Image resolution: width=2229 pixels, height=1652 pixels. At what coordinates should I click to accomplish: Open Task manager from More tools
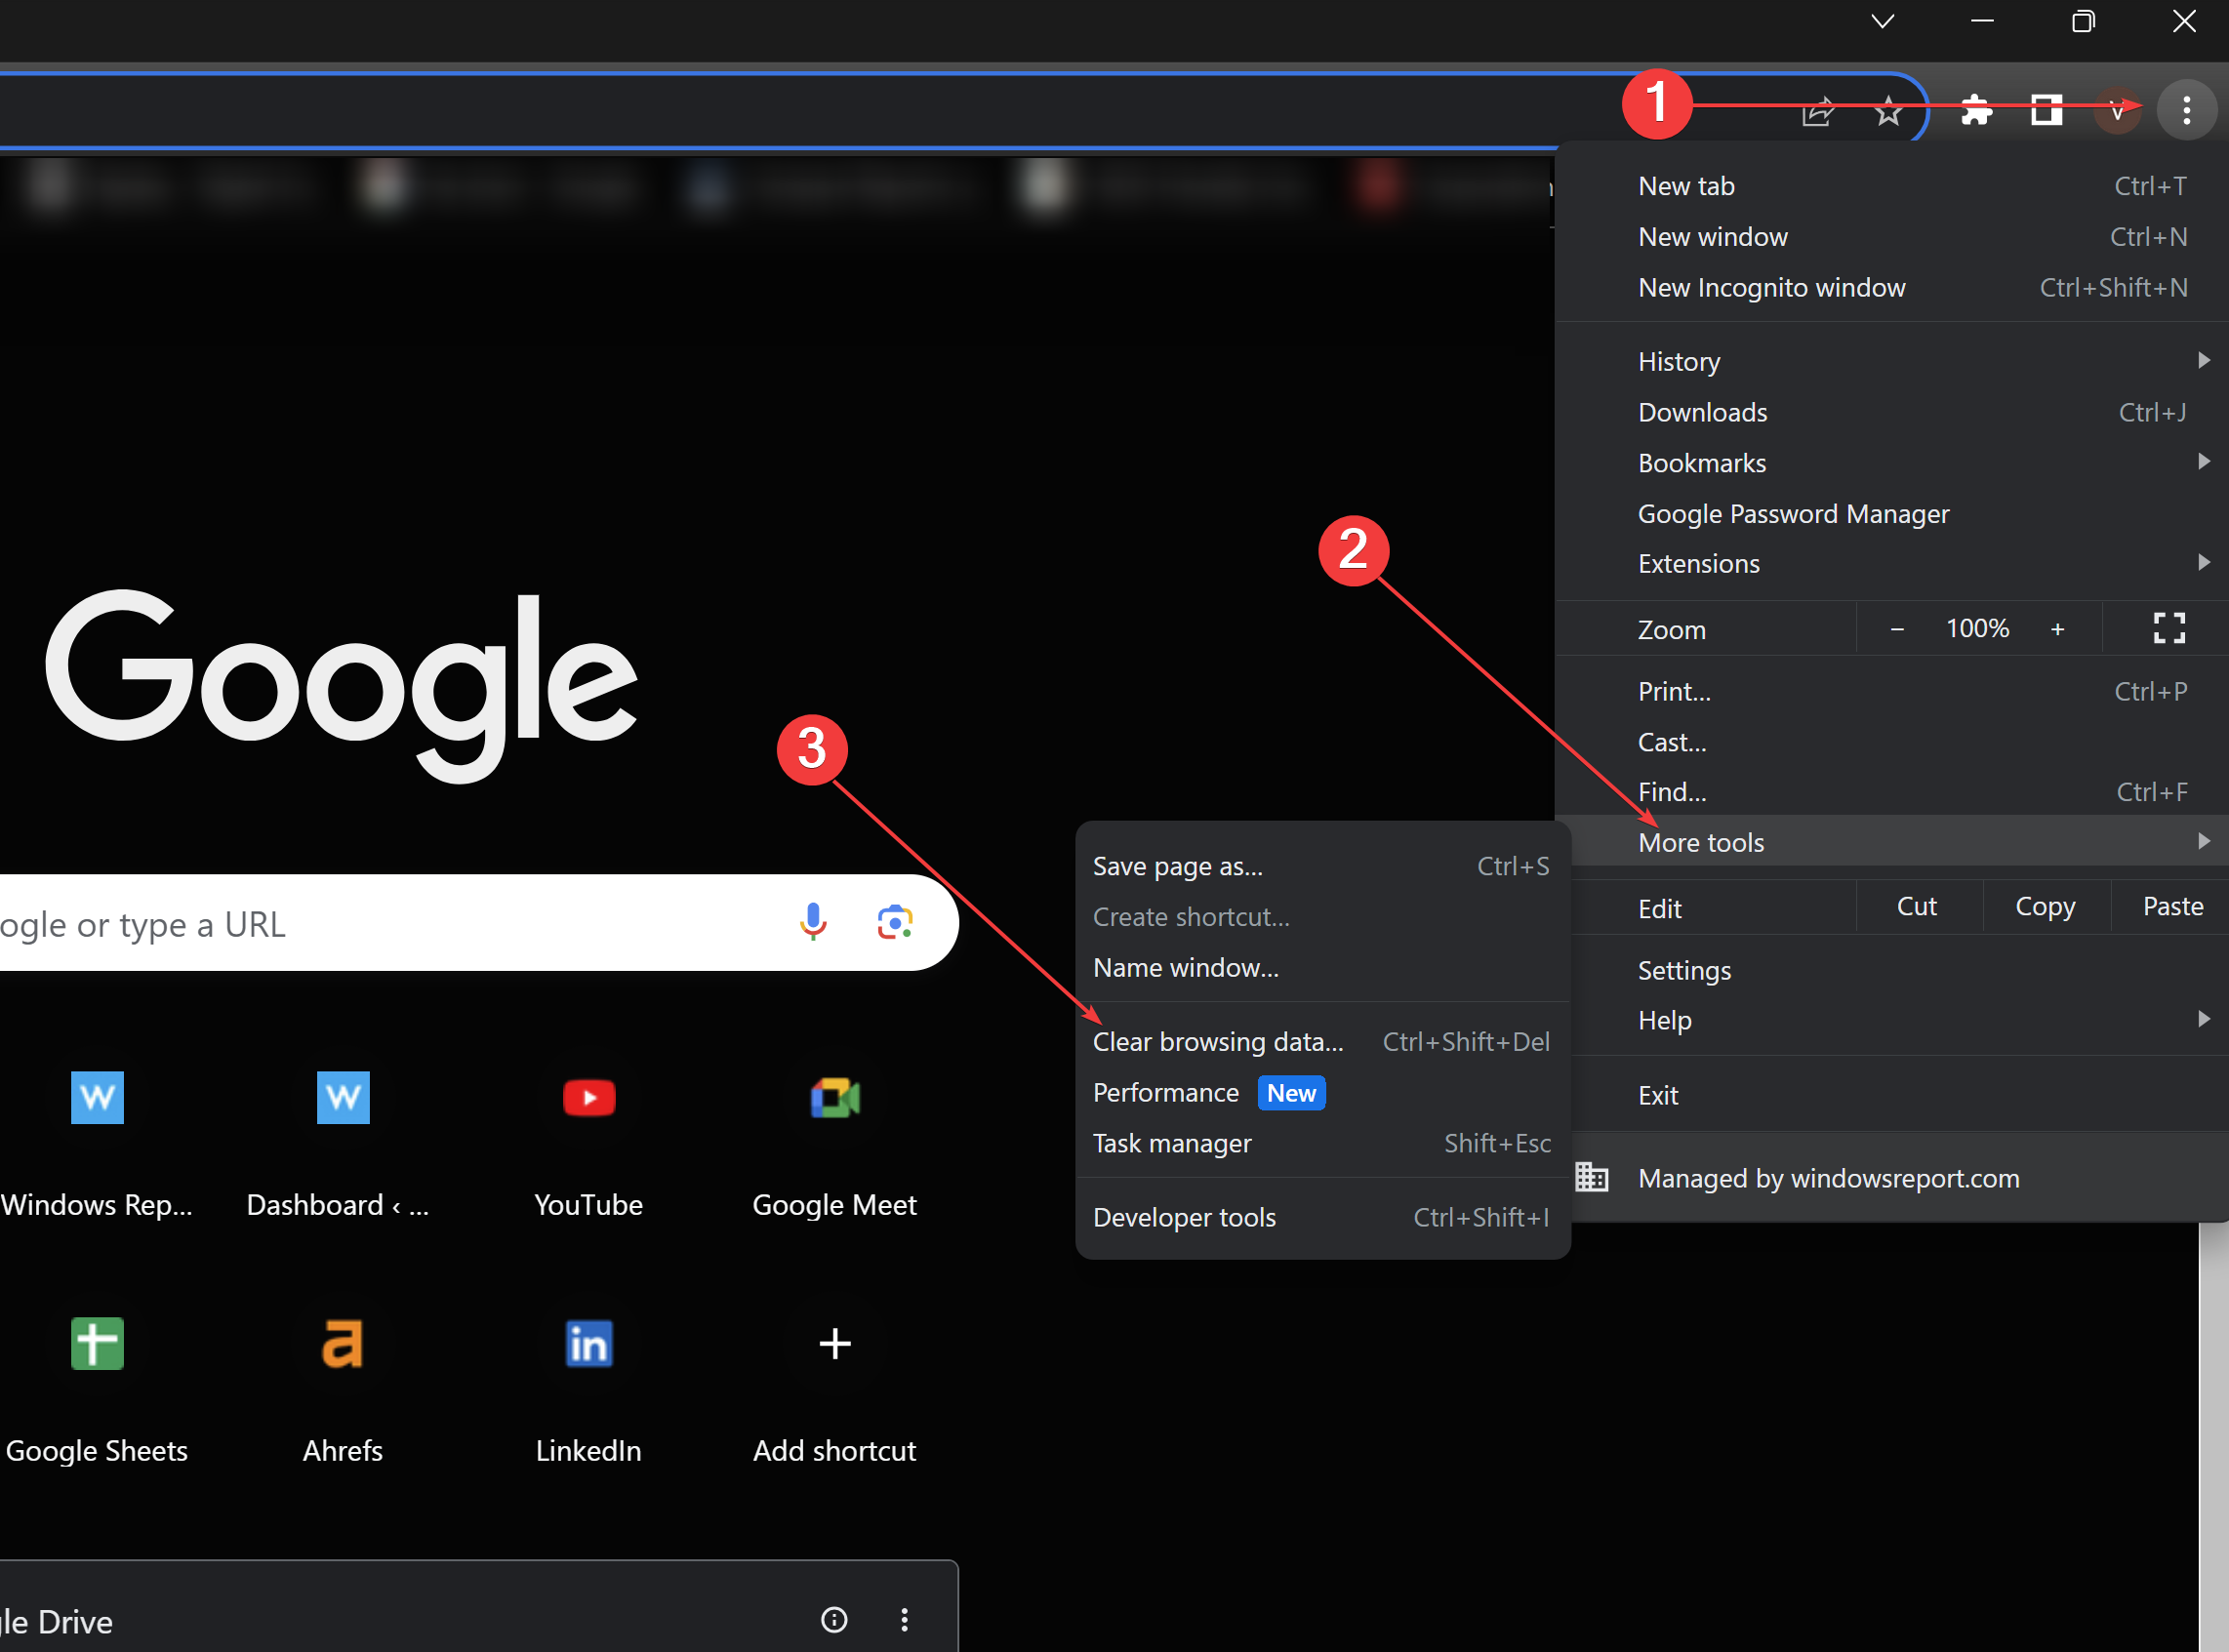click(1172, 1143)
